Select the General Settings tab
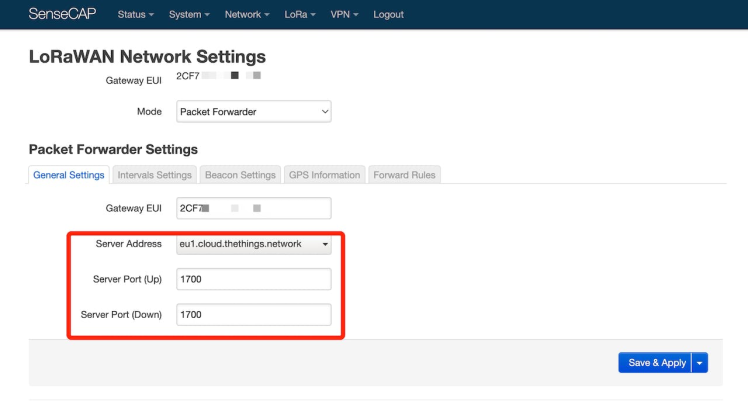 coord(69,175)
